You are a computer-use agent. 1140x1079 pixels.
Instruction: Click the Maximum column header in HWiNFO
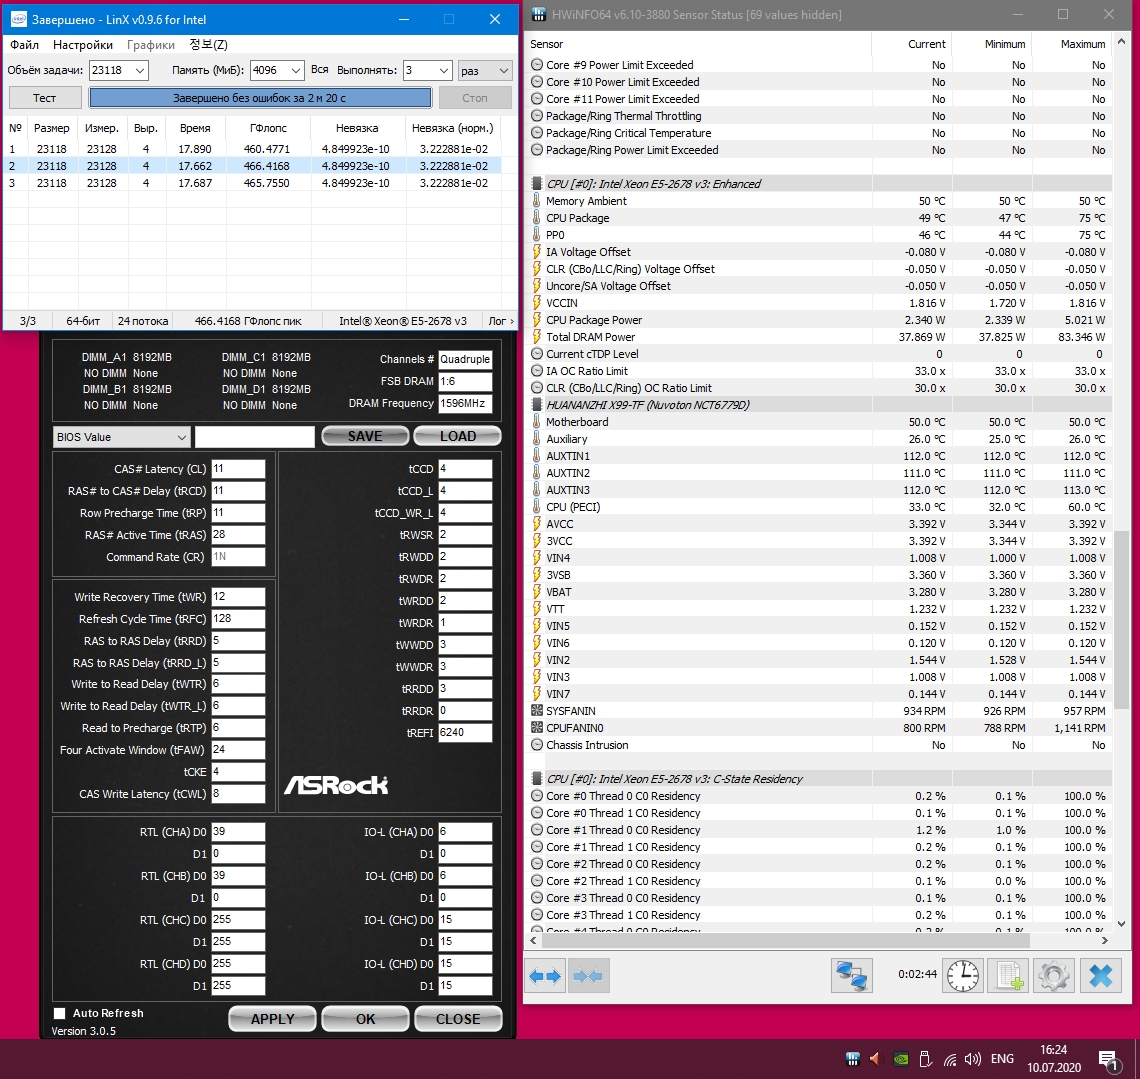pos(1072,44)
